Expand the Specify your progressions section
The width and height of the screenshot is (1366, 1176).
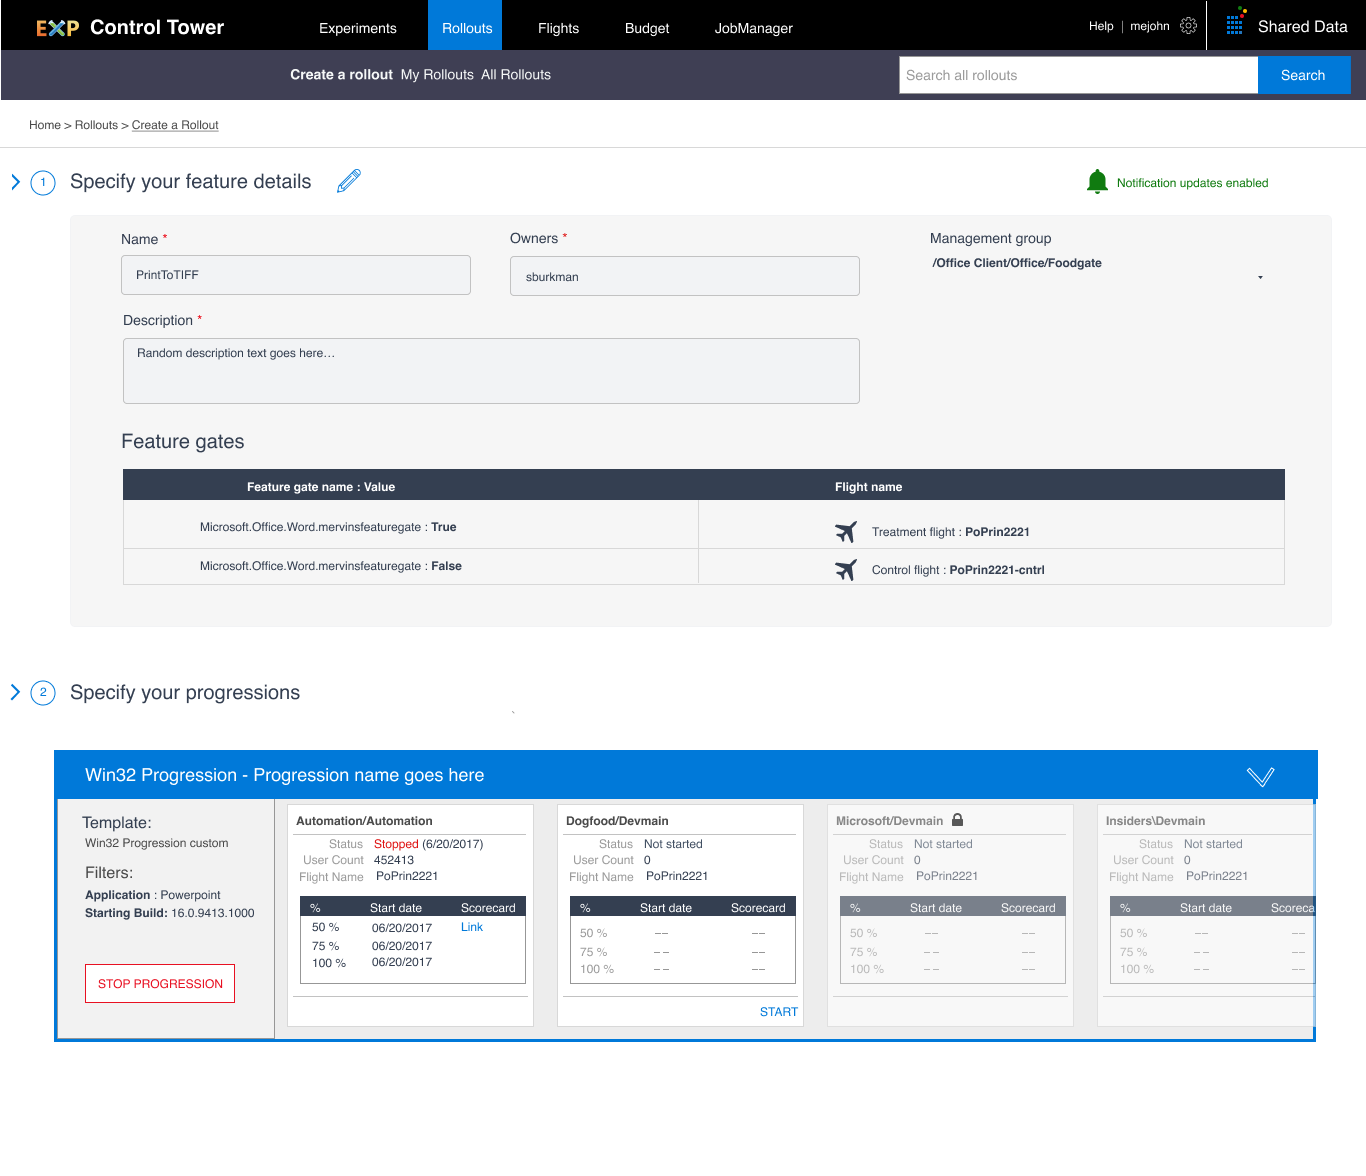pyautogui.click(x=15, y=691)
